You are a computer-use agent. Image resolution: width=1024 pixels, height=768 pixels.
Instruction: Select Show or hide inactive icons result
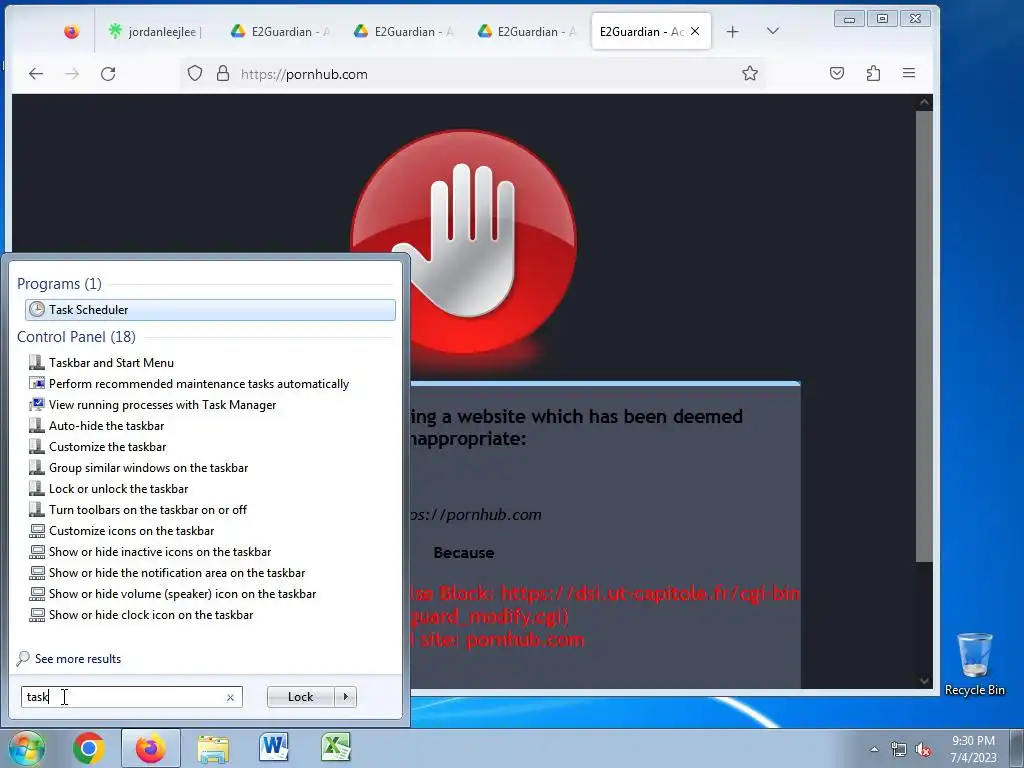pos(159,552)
